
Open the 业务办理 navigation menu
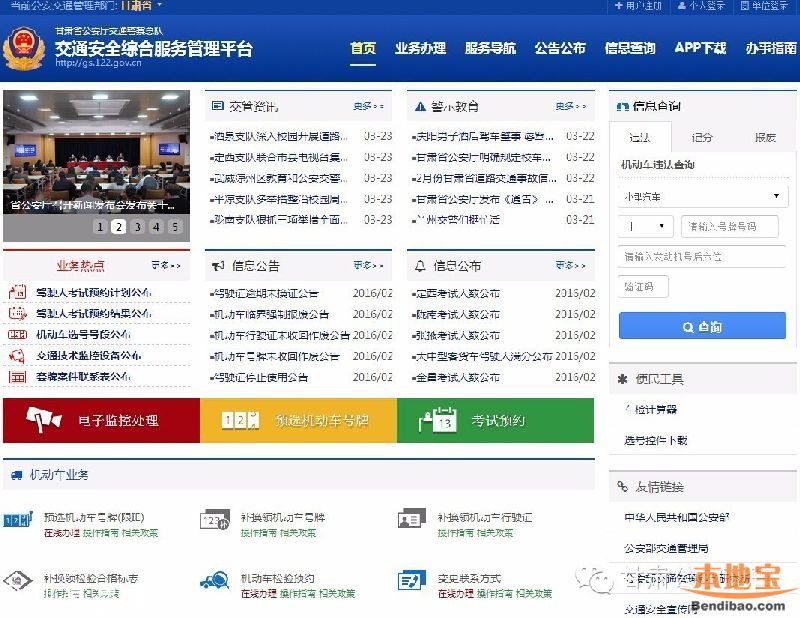[420, 48]
